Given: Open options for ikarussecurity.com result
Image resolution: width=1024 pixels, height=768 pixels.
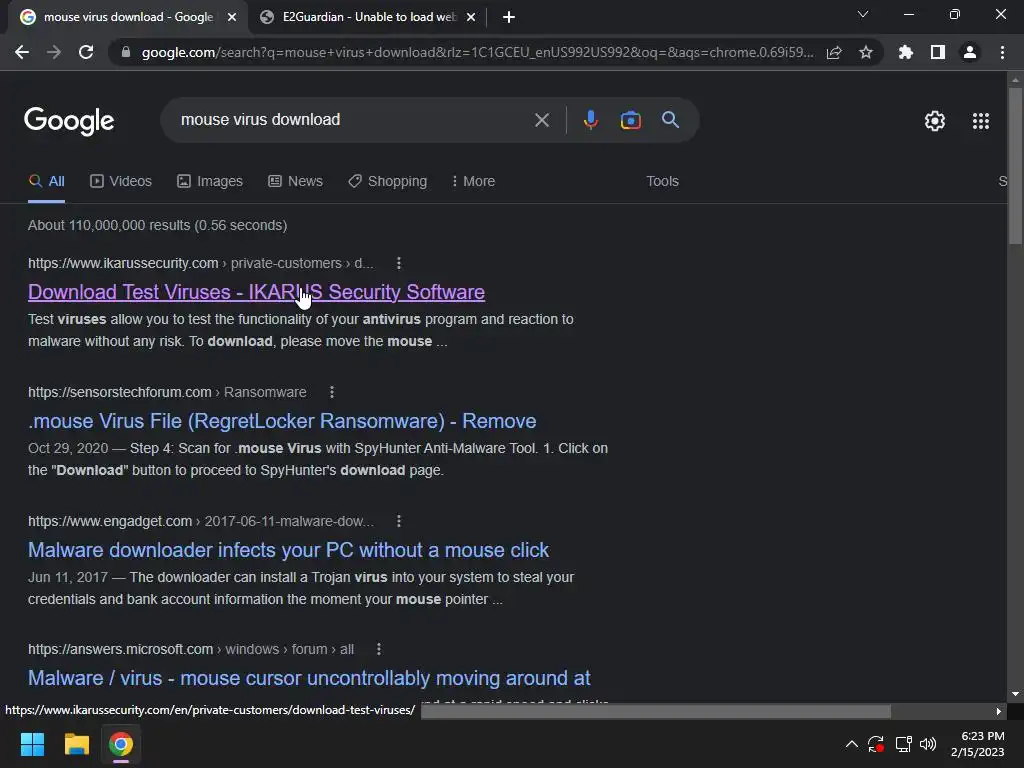Looking at the screenshot, I should (x=399, y=263).
